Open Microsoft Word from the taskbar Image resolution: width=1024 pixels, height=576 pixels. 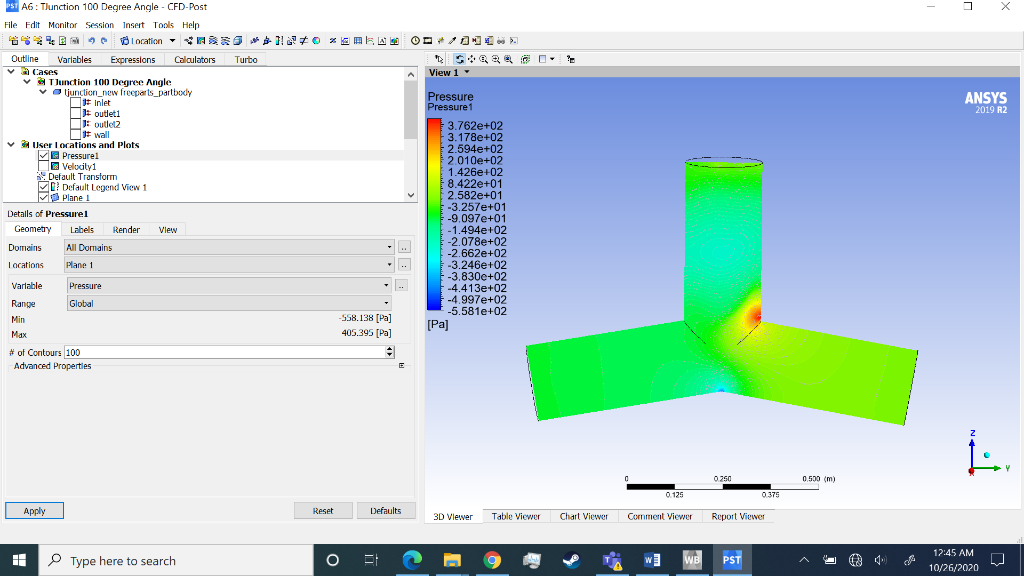click(x=652, y=560)
